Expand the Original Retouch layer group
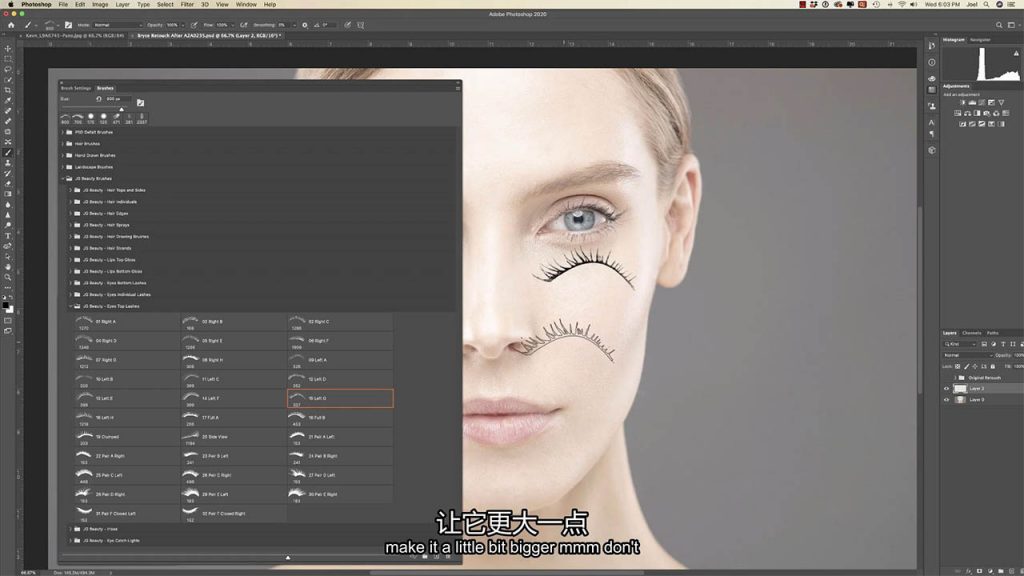The width and height of the screenshot is (1024, 576). point(955,377)
